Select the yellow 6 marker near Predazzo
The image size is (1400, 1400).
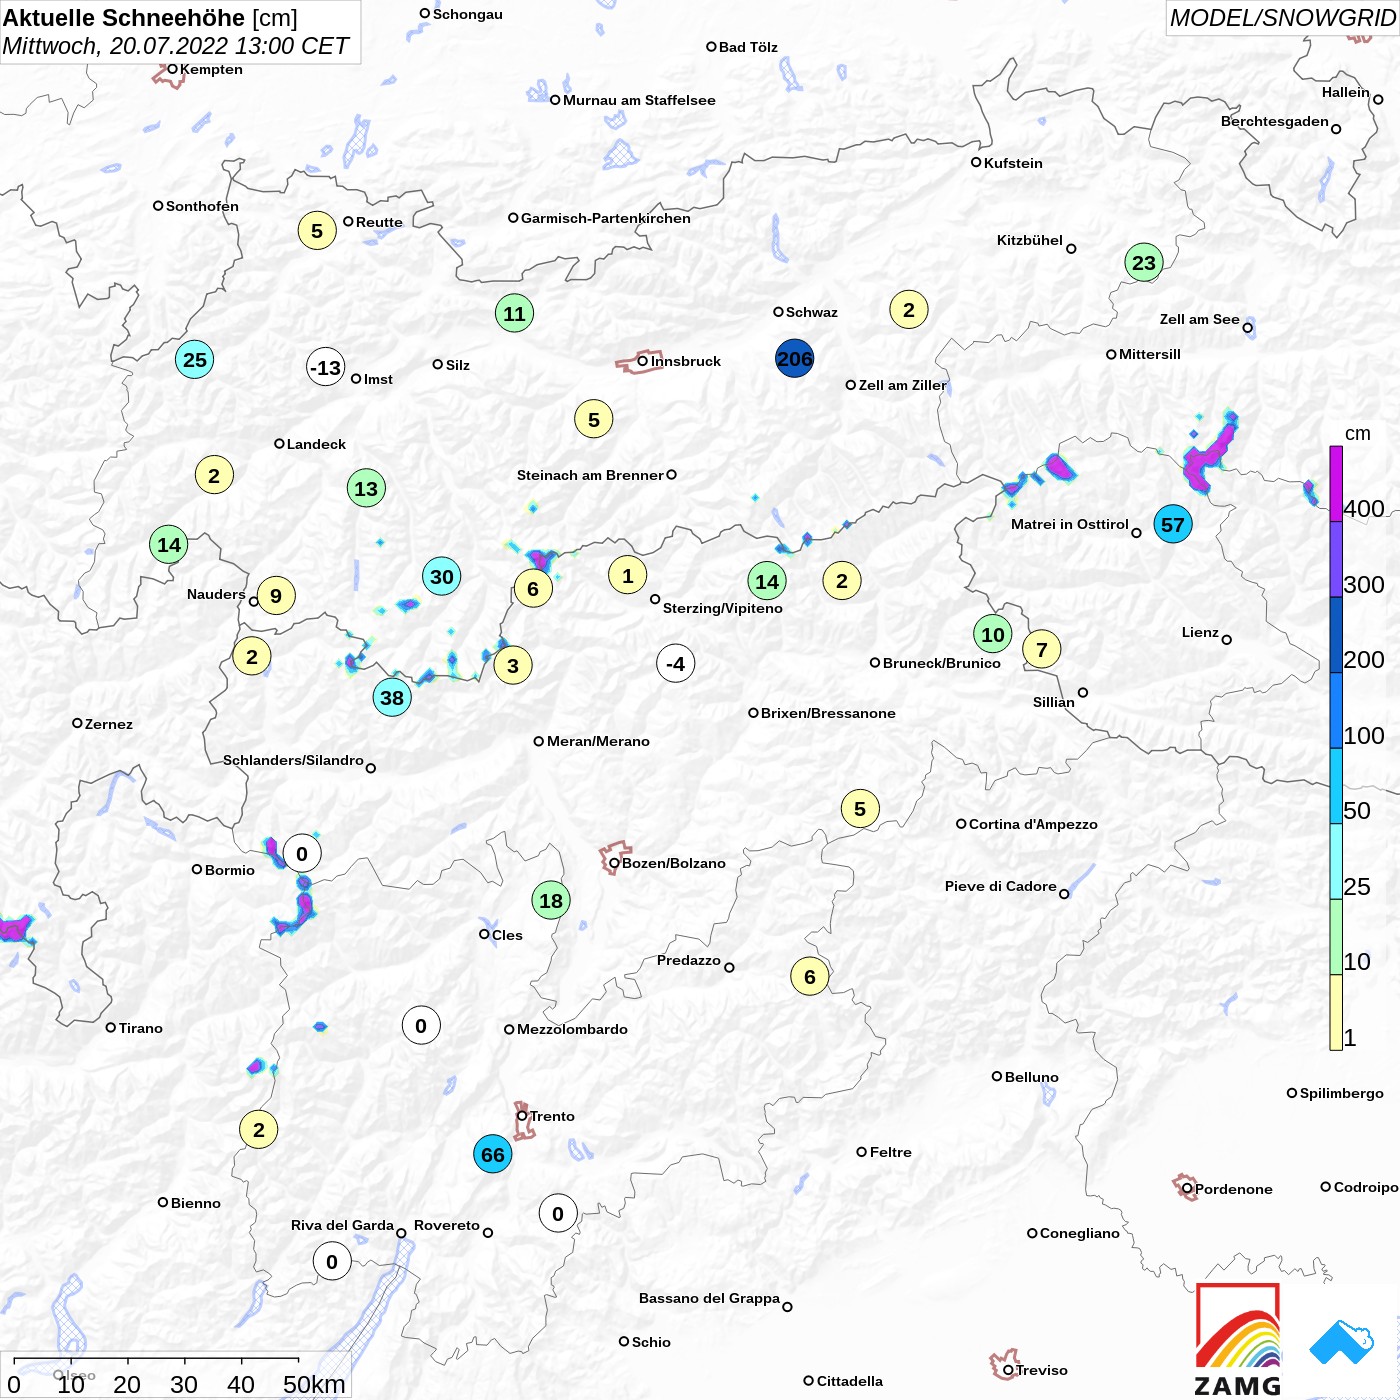pyautogui.click(x=810, y=976)
